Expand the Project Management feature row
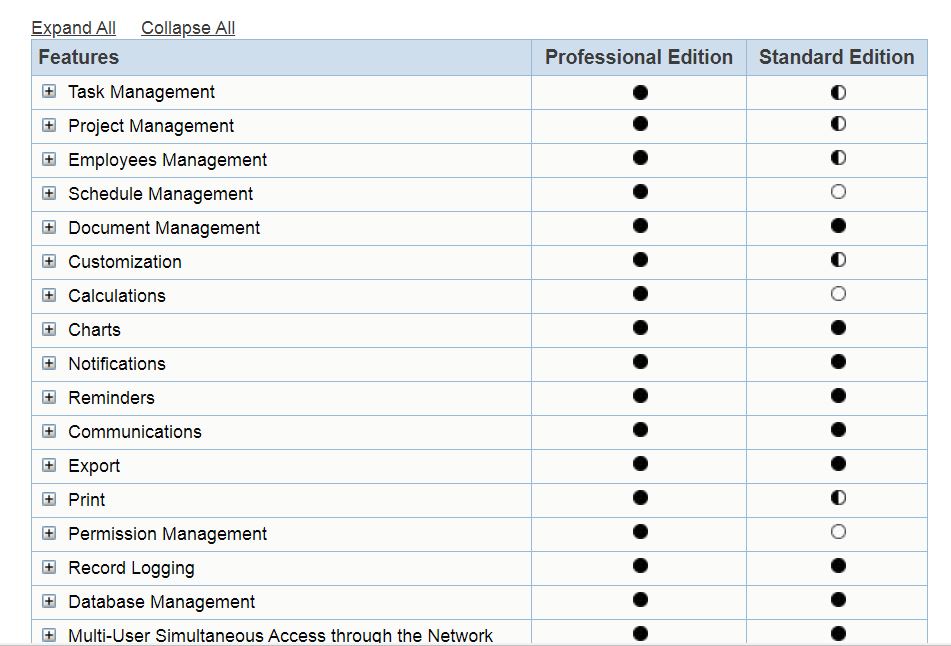This screenshot has height=646, width=951. click(x=49, y=126)
